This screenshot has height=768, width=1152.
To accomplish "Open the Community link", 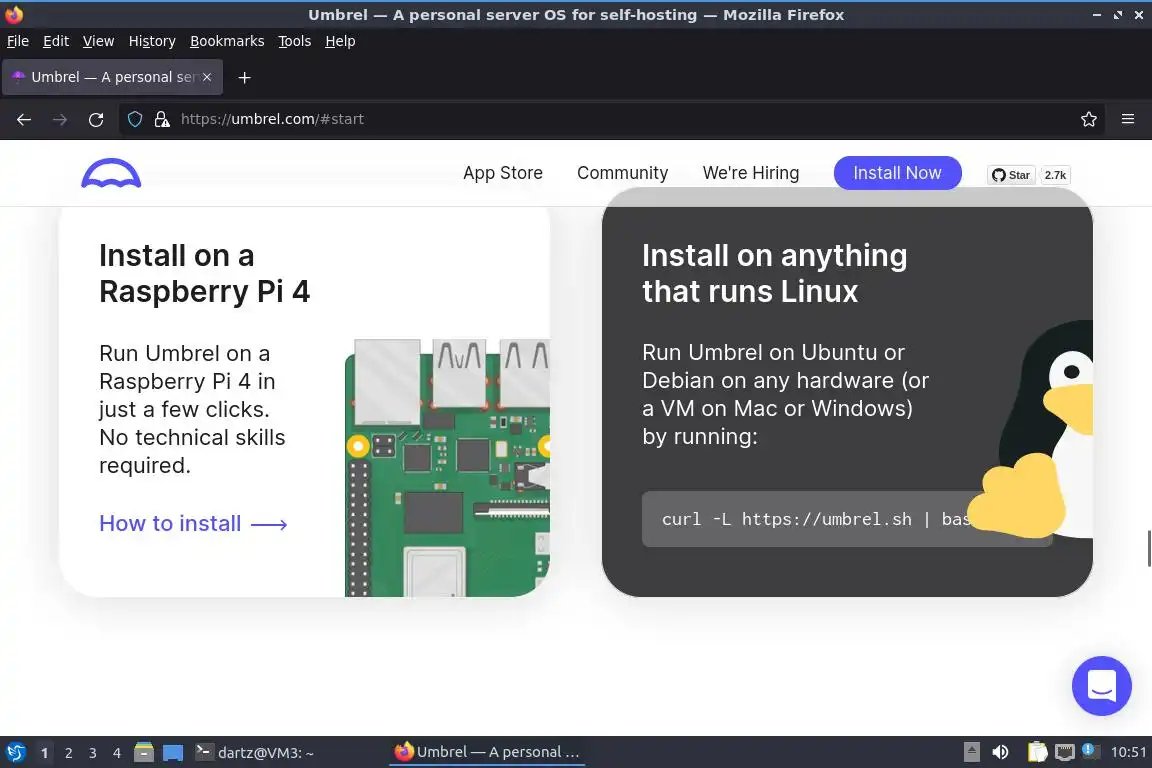I will pos(622,173).
